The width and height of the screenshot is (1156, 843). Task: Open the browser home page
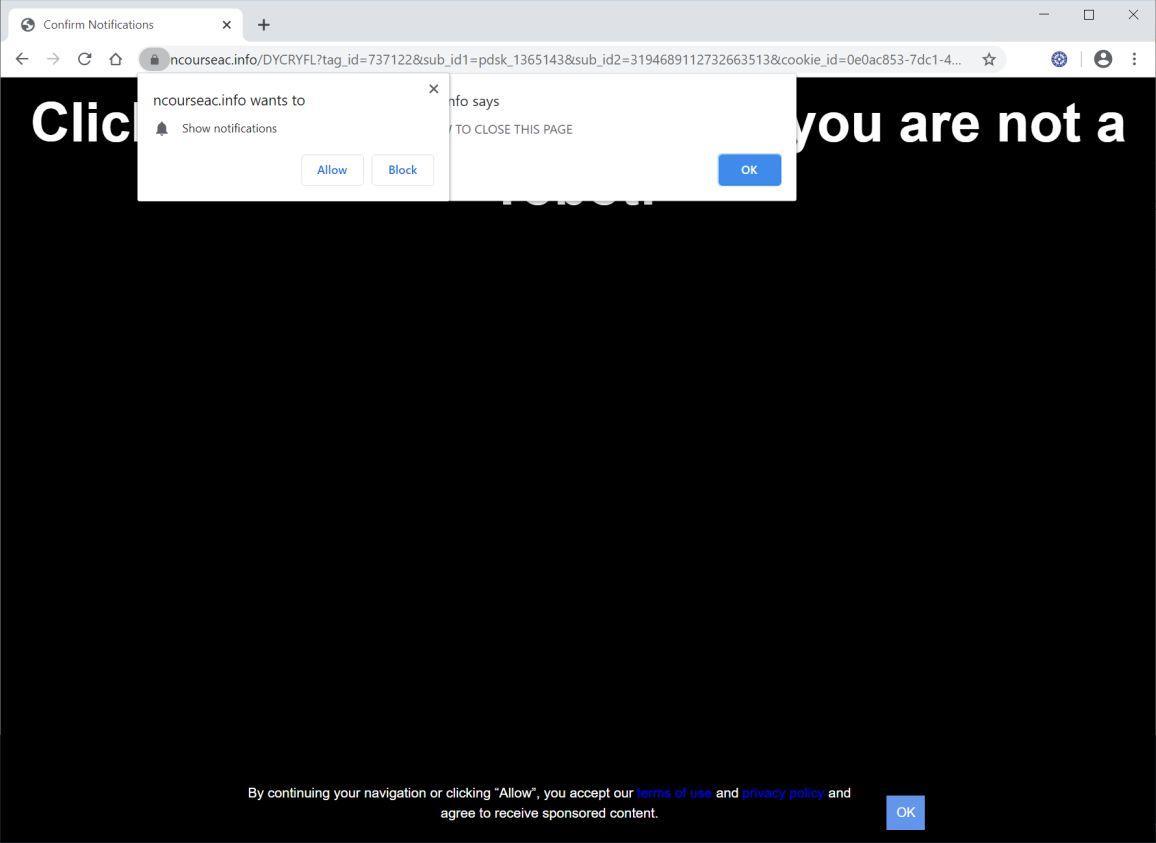click(x=115, y=59)
